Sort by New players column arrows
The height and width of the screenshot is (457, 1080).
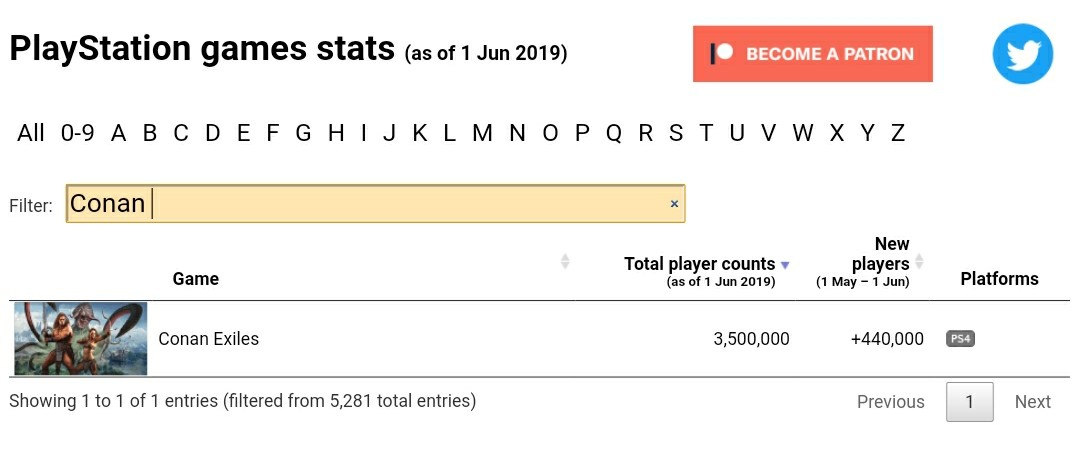(x=919, y=262)
